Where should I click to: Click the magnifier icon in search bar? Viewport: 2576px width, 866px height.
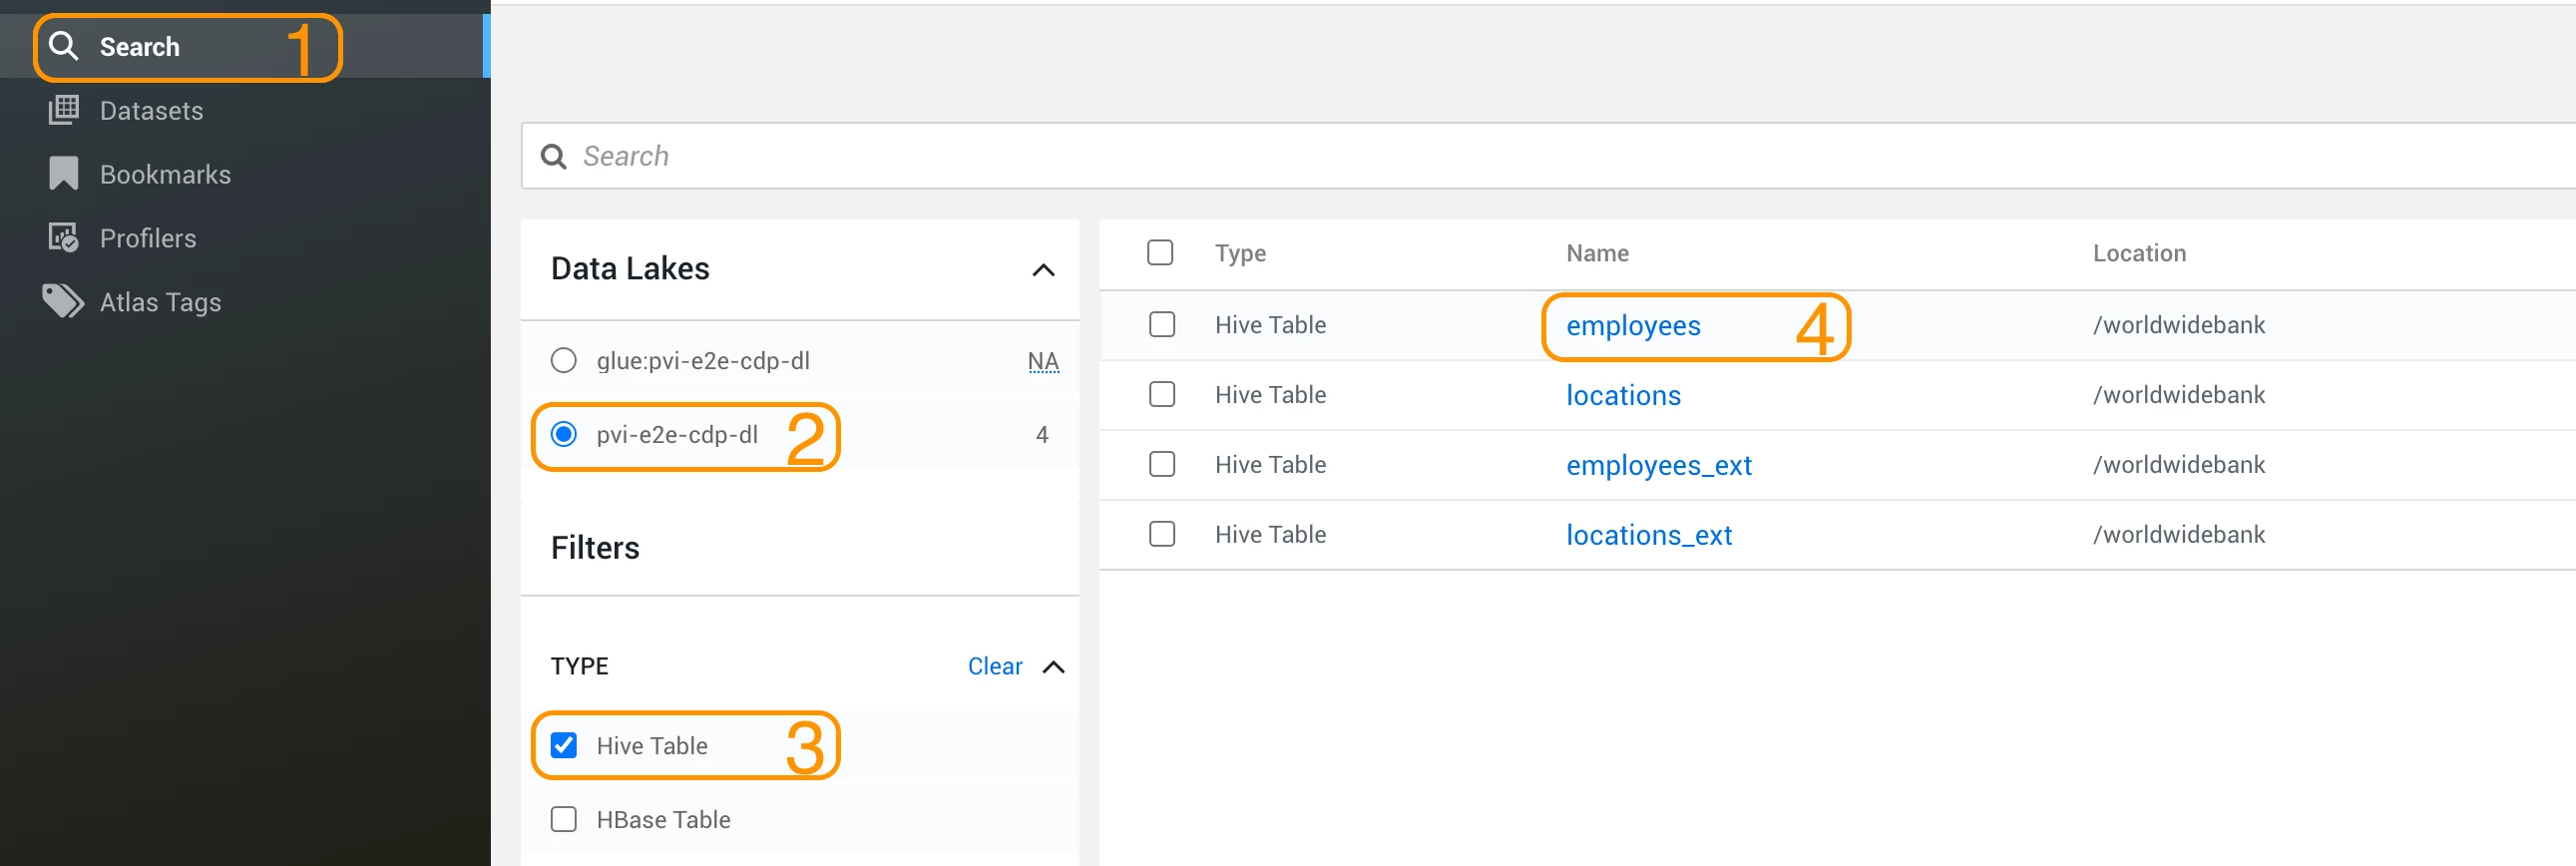pos(554,157)
